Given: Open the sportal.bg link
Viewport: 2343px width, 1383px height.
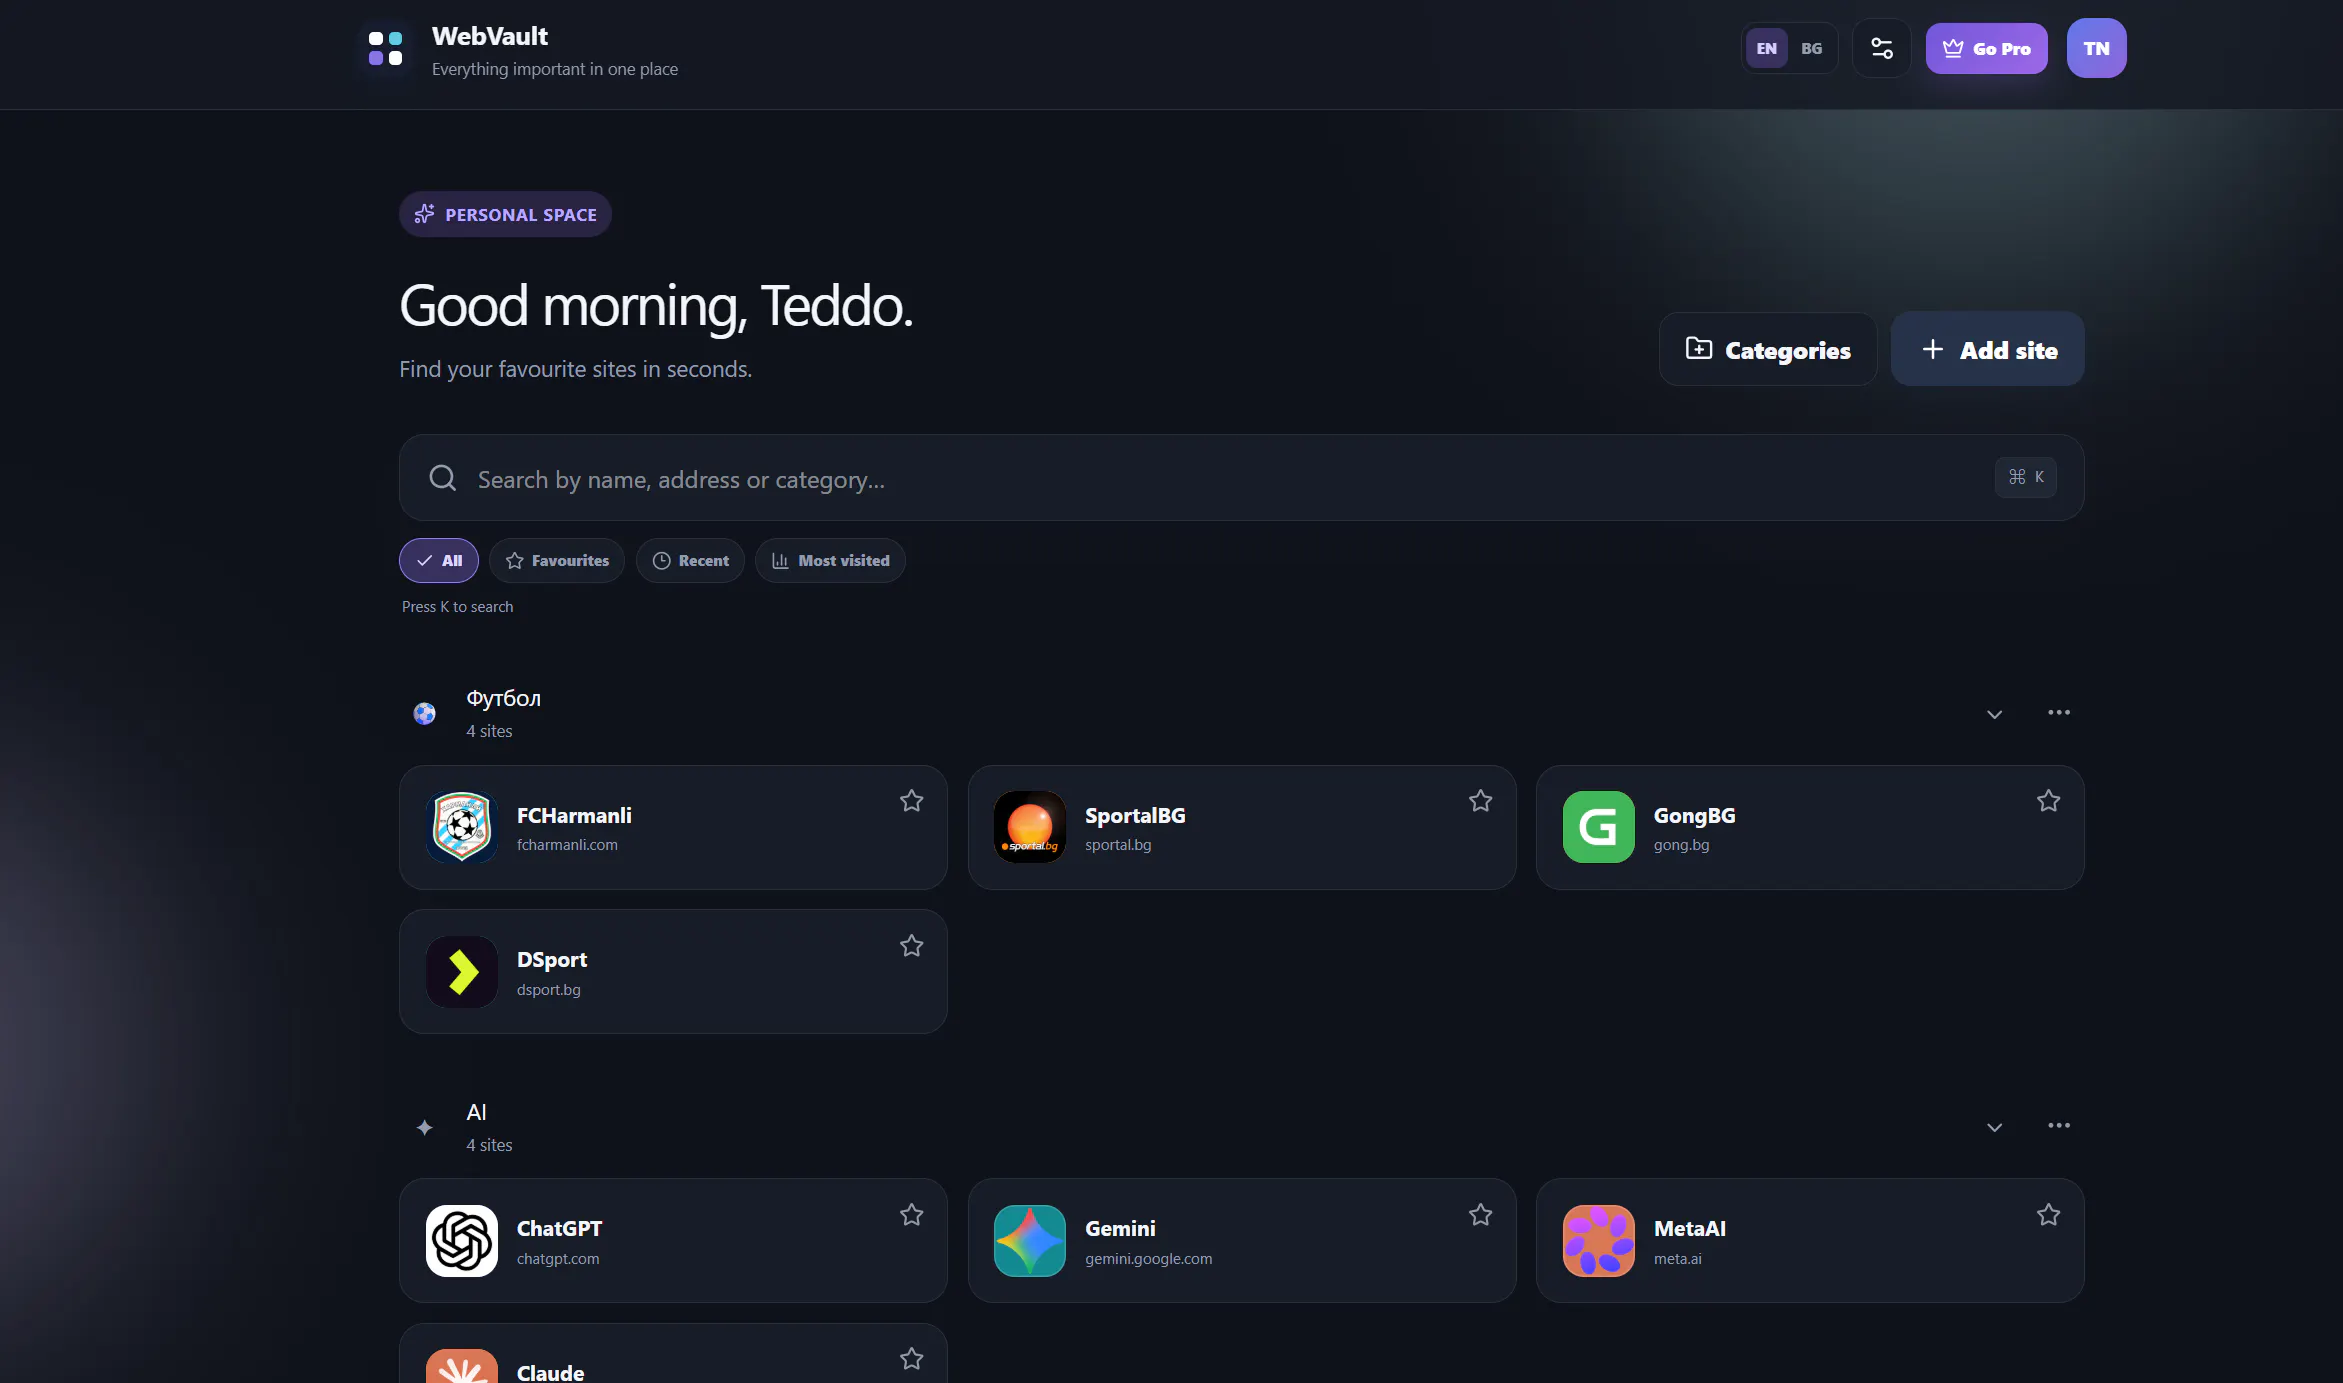Looking at the screenshot, I should click(x=1118, y=845).
